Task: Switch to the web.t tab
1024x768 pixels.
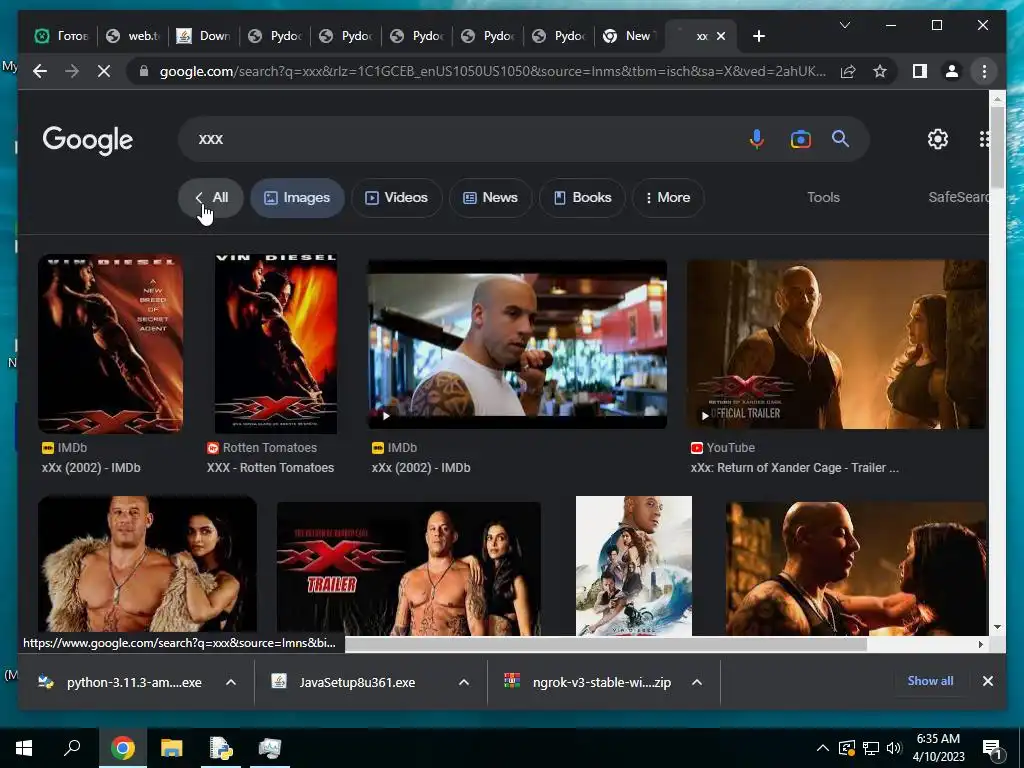Action: (133, 36)
